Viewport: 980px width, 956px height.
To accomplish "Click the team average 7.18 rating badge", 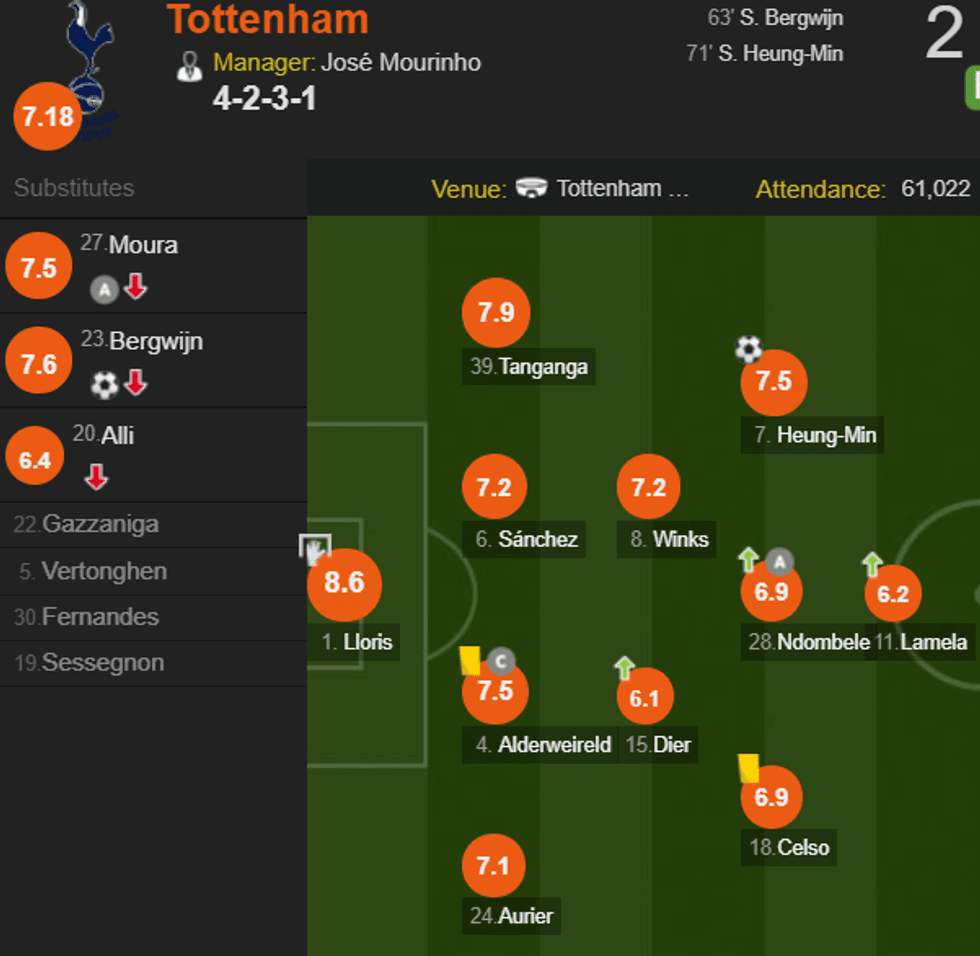I will pyautogui.click(x=46, y=117).
